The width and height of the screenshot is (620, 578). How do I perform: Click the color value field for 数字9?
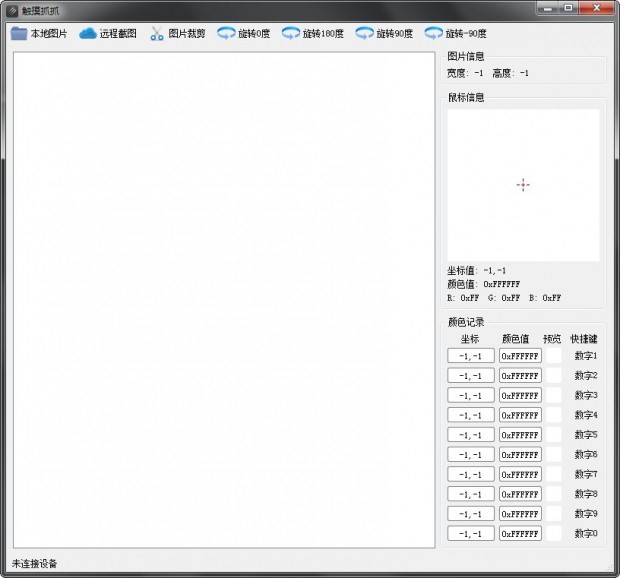(x=520, y=514)
